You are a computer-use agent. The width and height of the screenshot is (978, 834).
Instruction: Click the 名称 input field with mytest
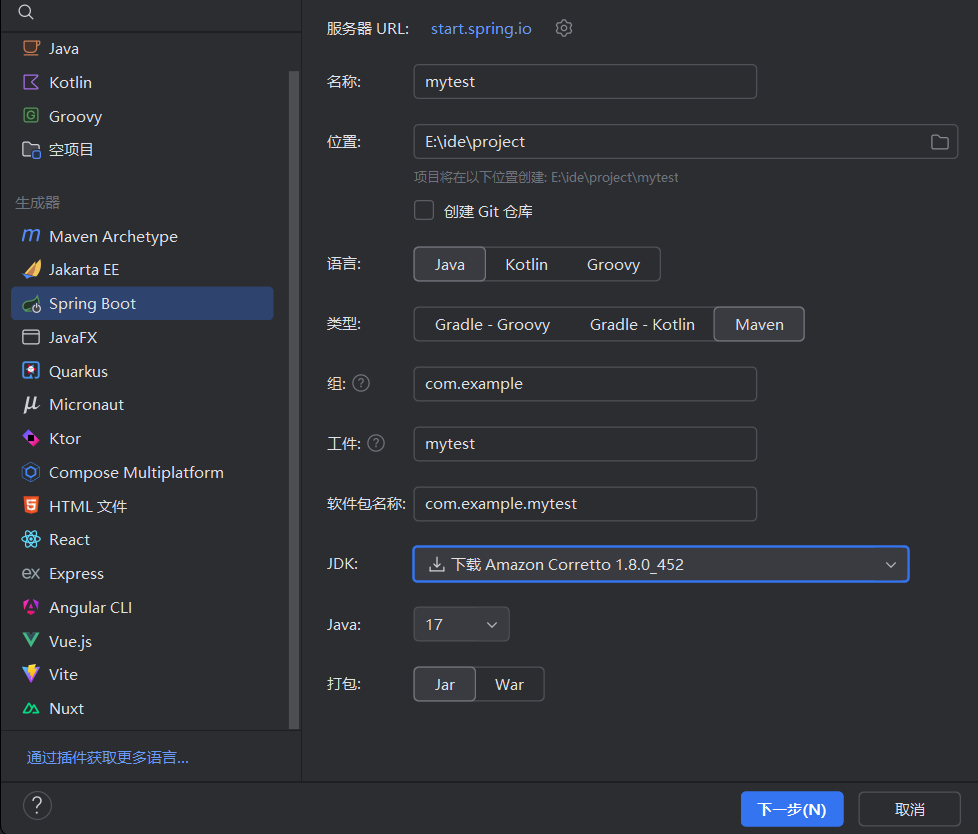point(584,82)
